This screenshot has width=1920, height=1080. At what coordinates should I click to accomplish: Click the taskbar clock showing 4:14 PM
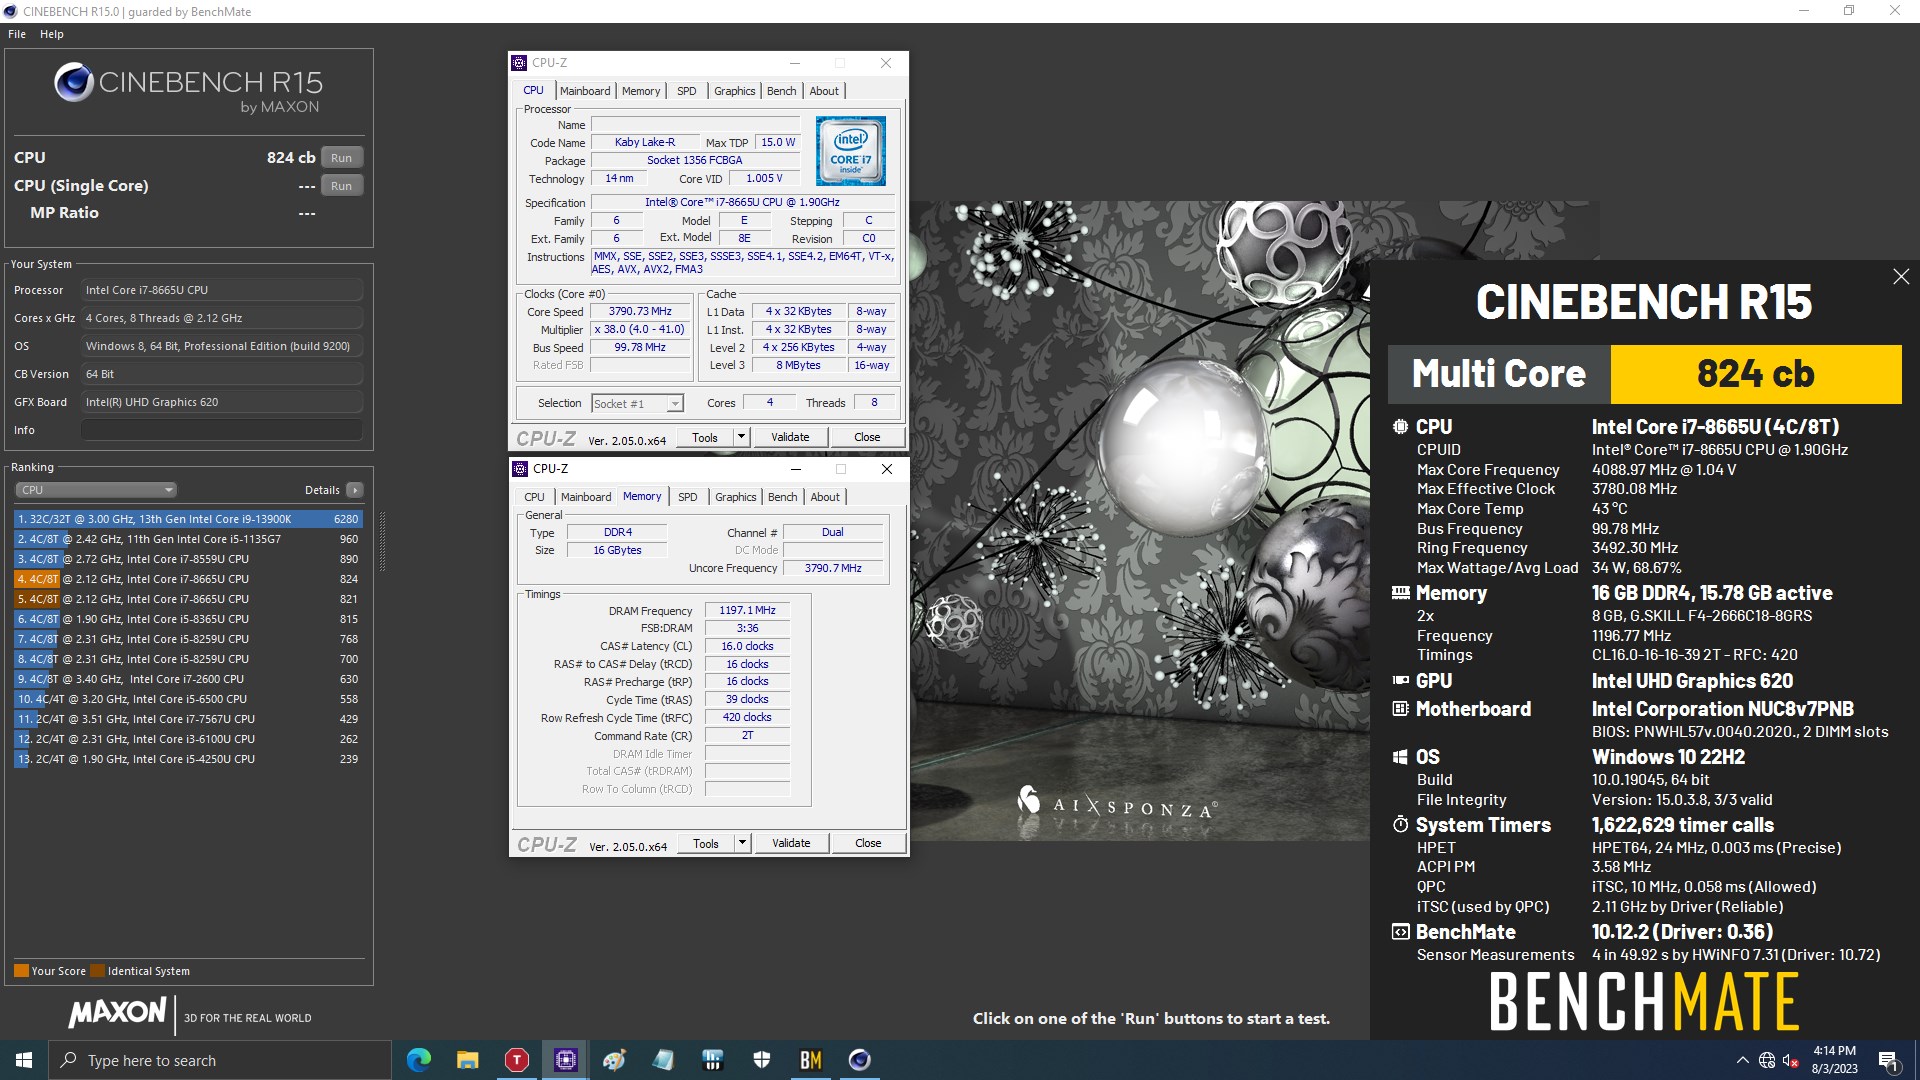coord(1834,1060)
